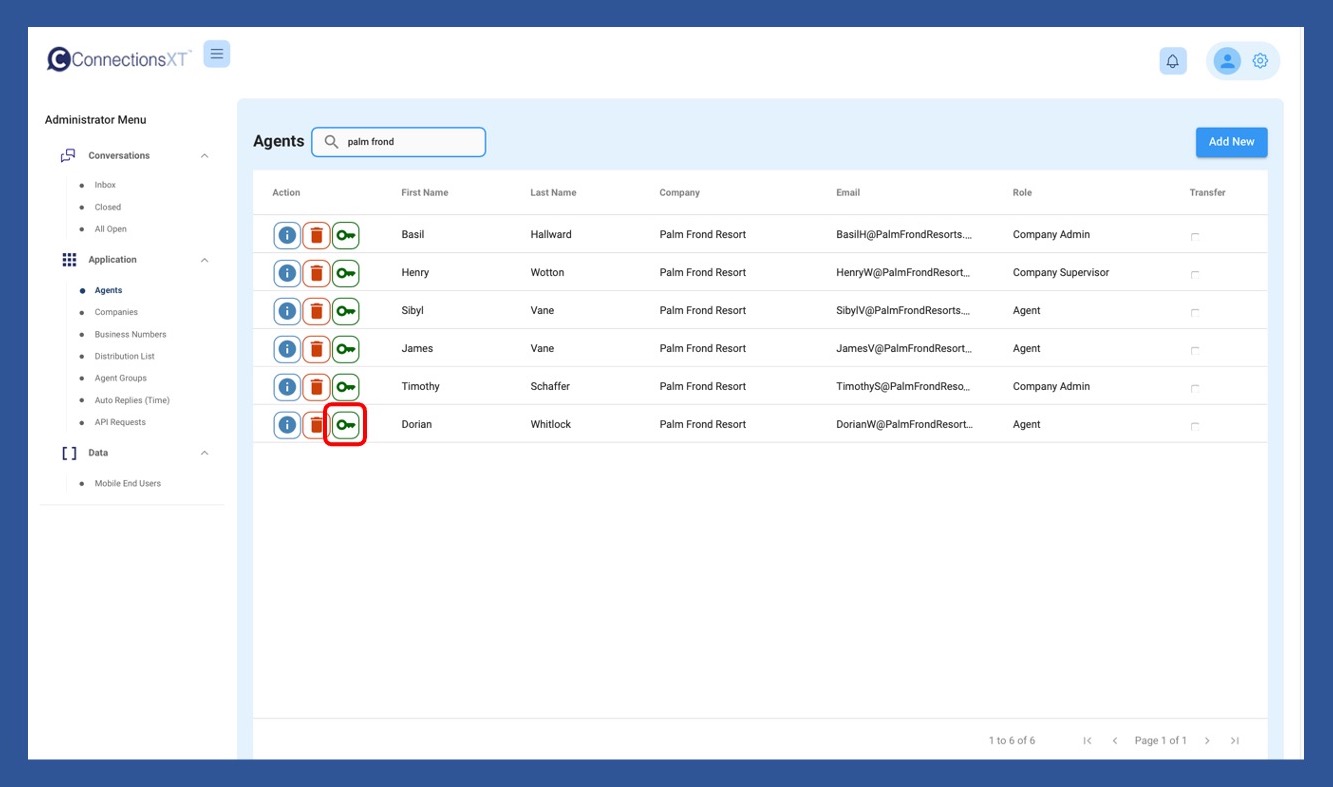Click the key icon for Sibyl Vane
Image resolution: width=1333 pixels, height=787 pixels.
346,311
